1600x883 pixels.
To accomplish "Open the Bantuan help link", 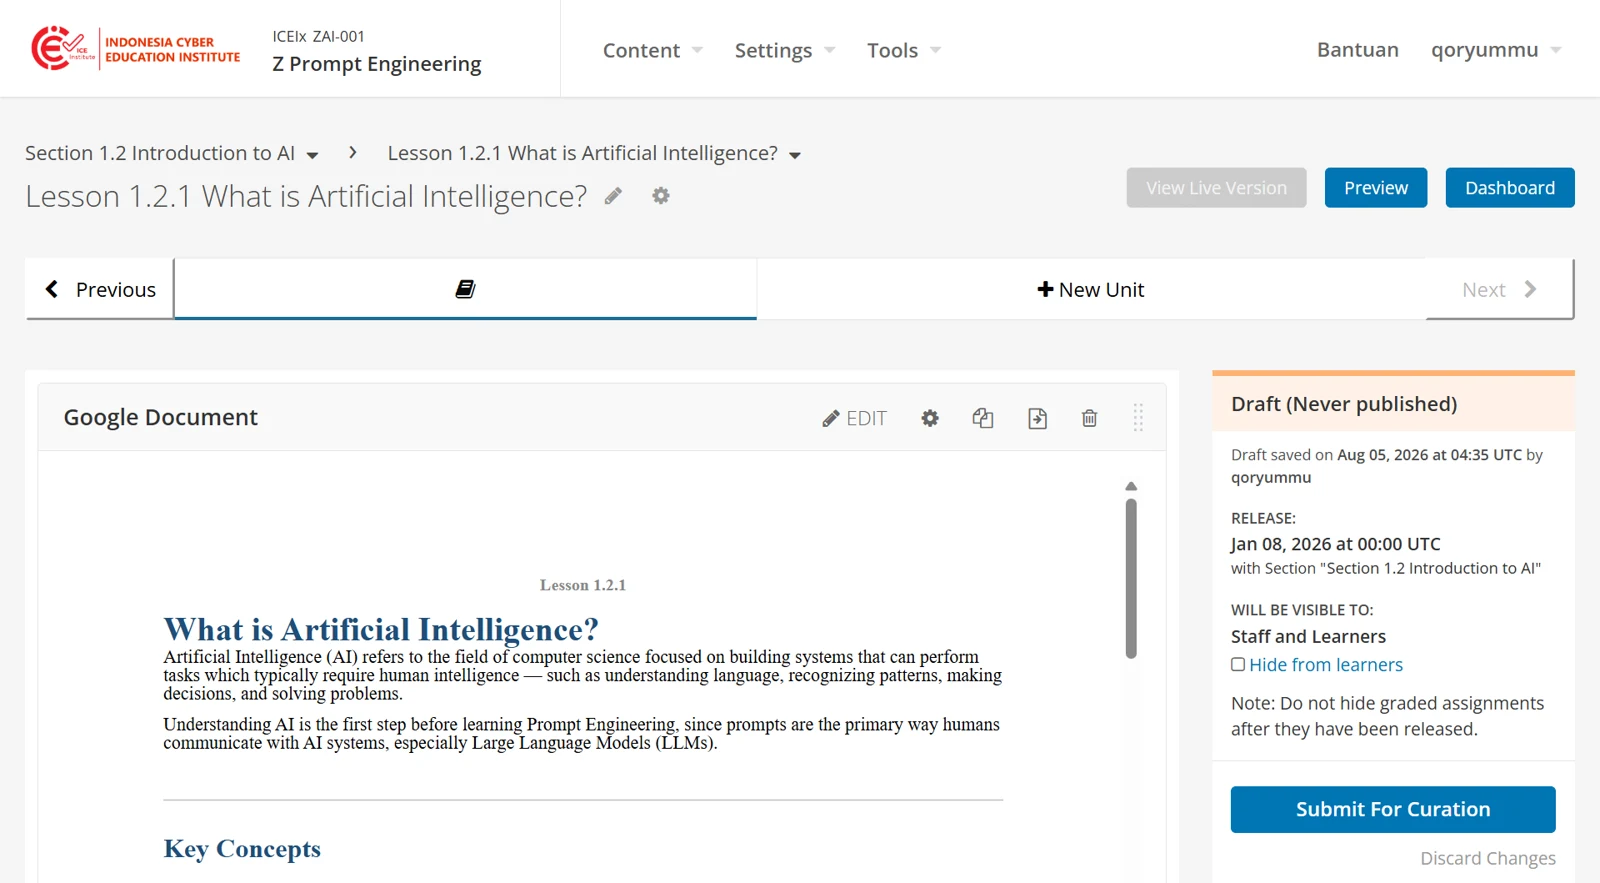I will tap(1357, 50).
